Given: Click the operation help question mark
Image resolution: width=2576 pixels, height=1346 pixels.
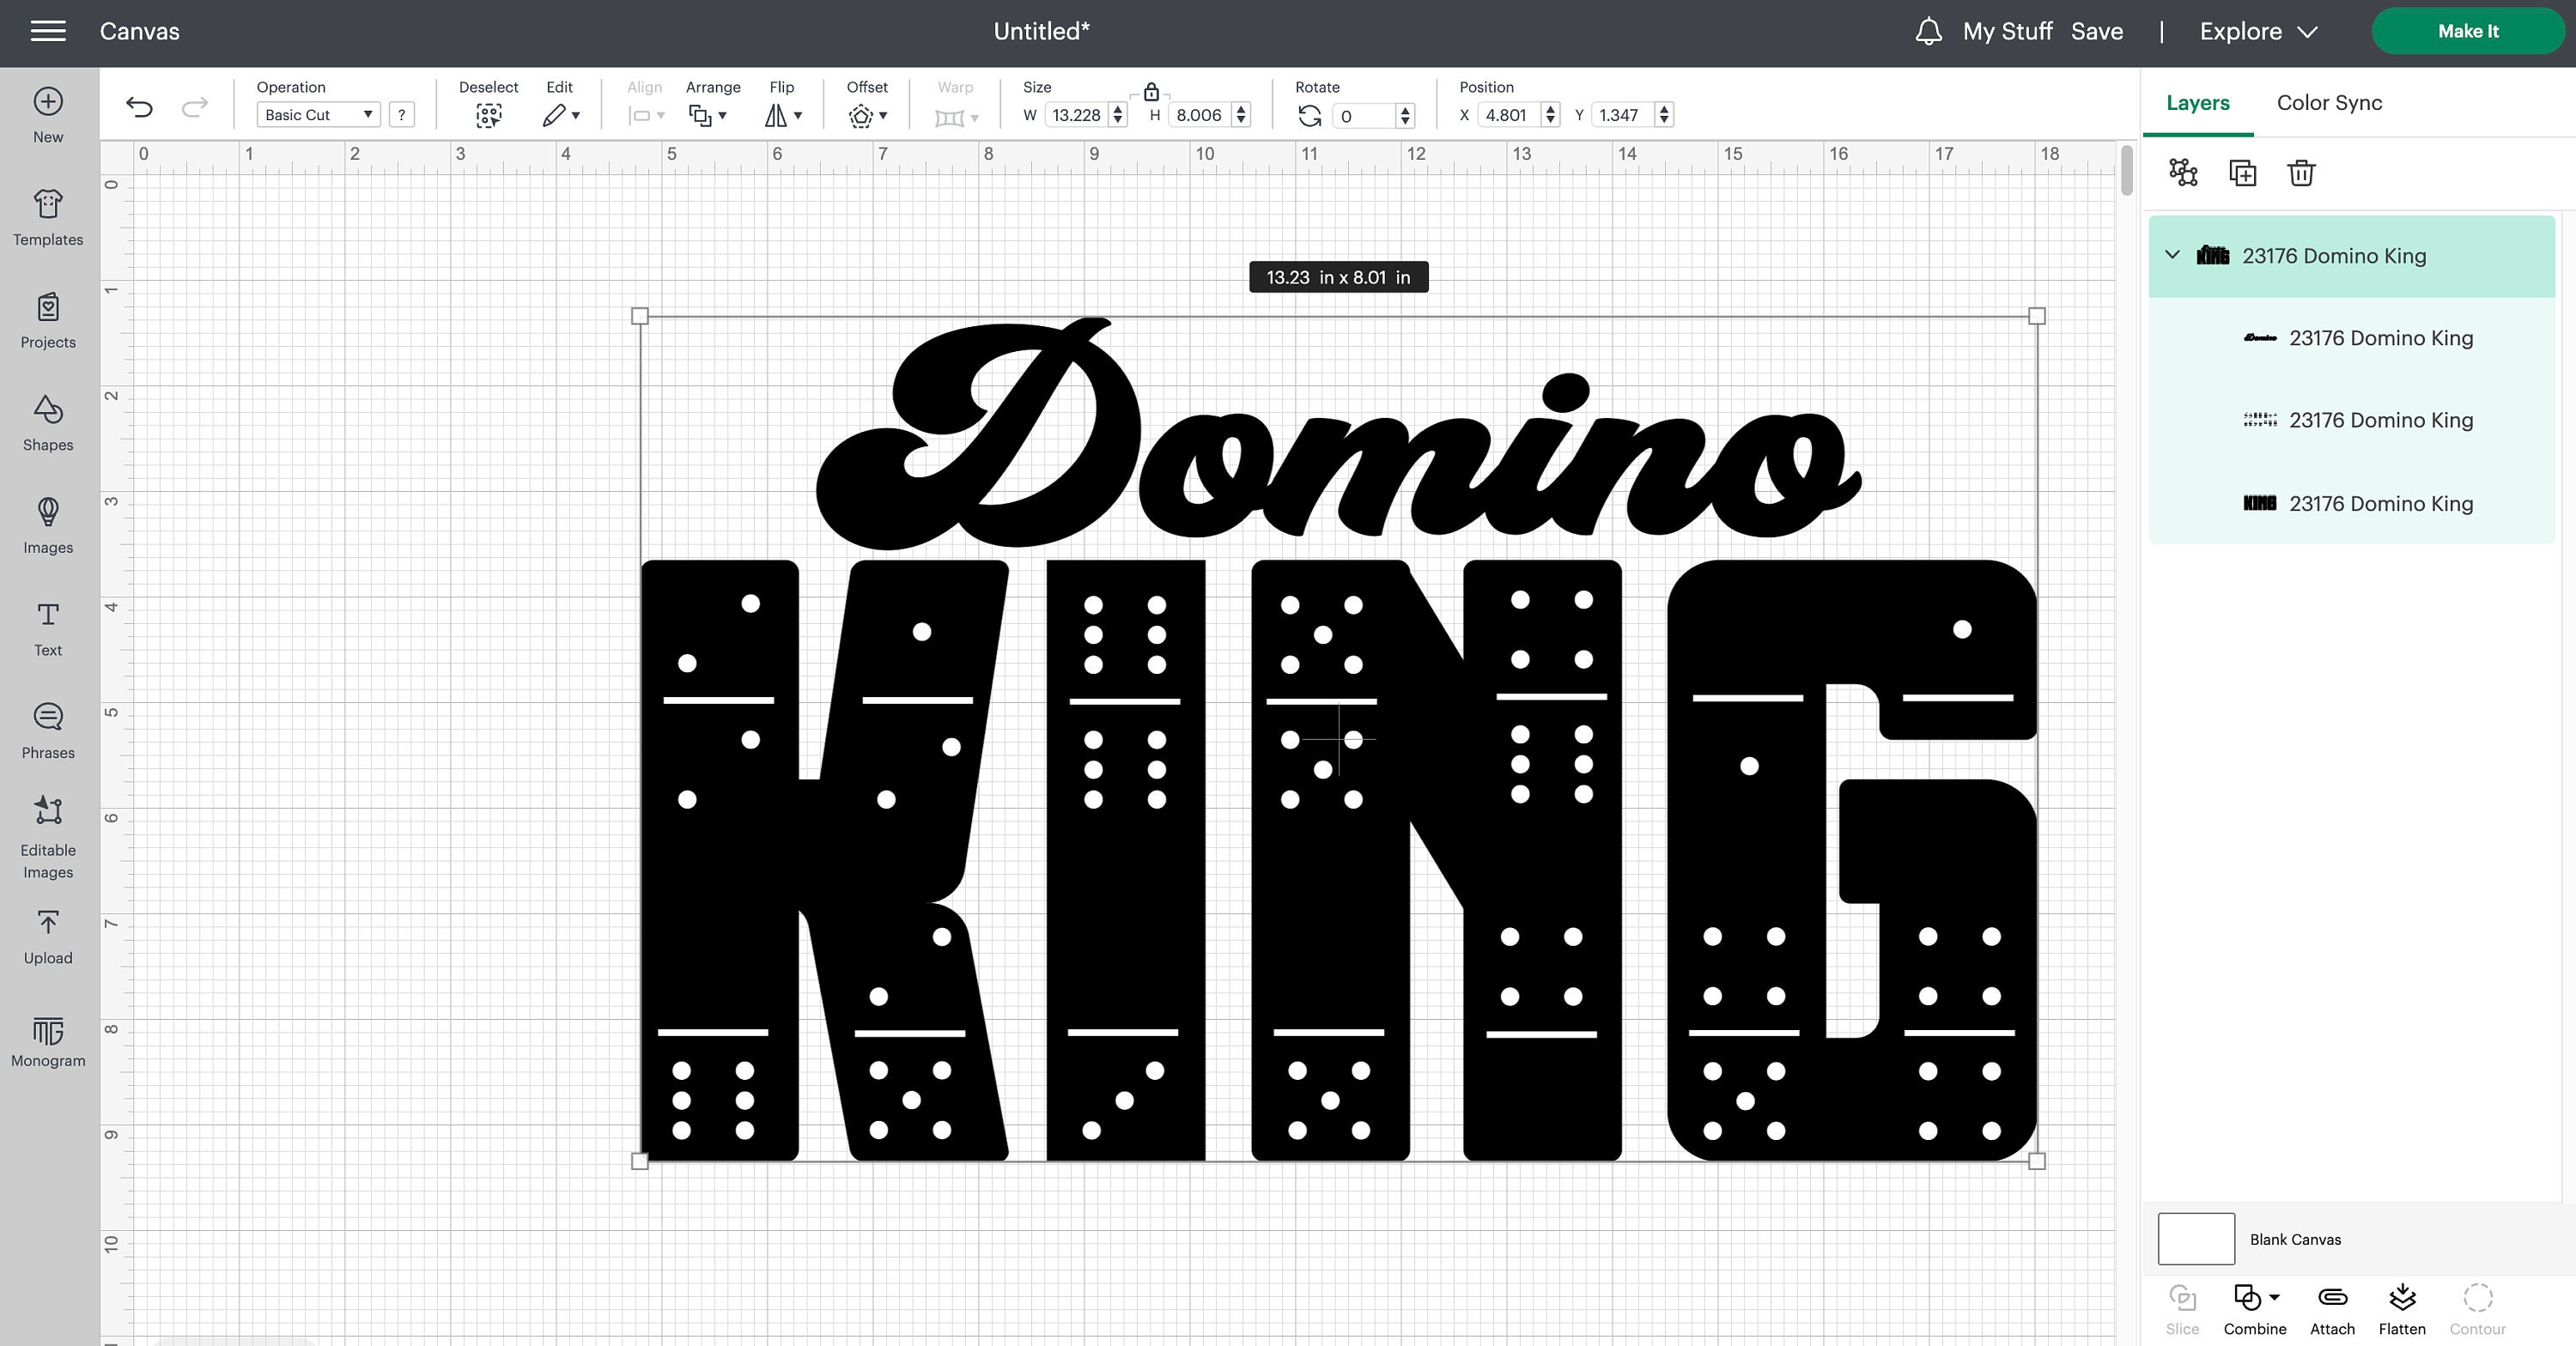Looking at the screenshot, I should [x=401, y=115].
